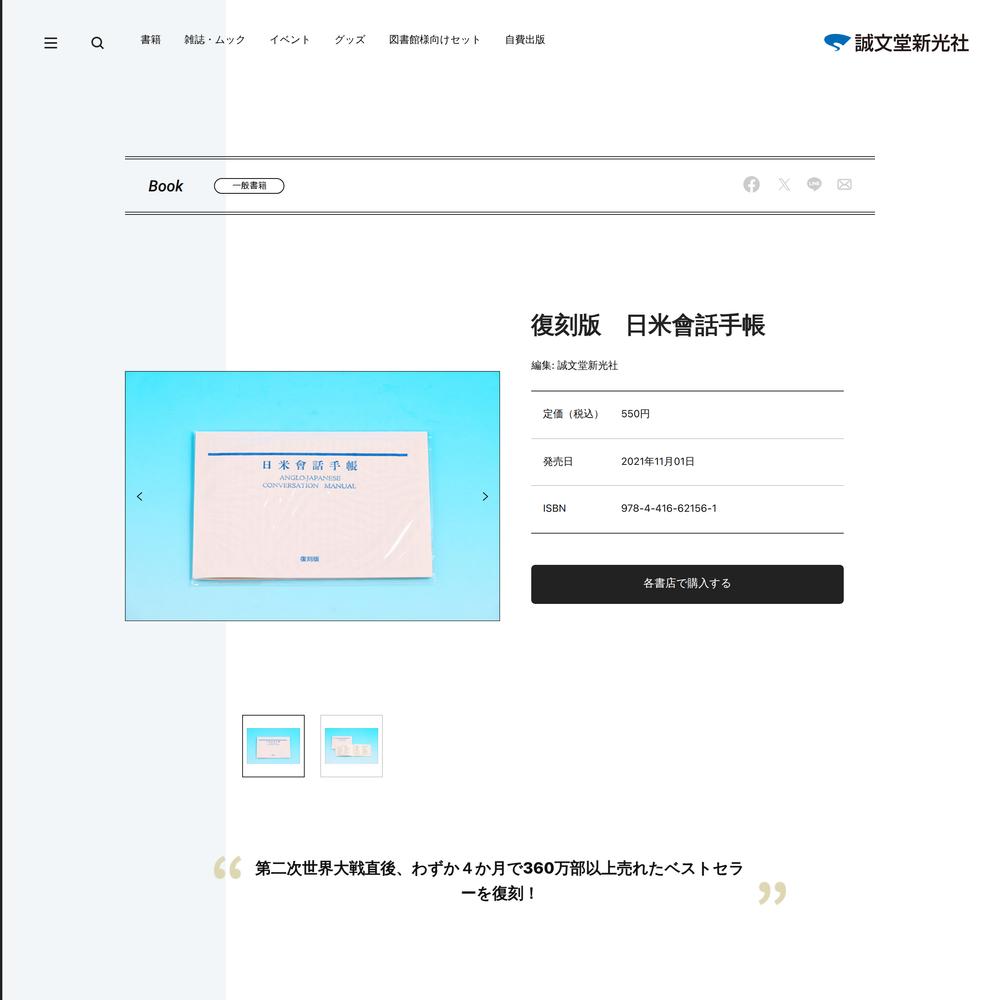Open the 書籍 menu item
This screenshot has width=1000, height=1000.
point(151,40)
